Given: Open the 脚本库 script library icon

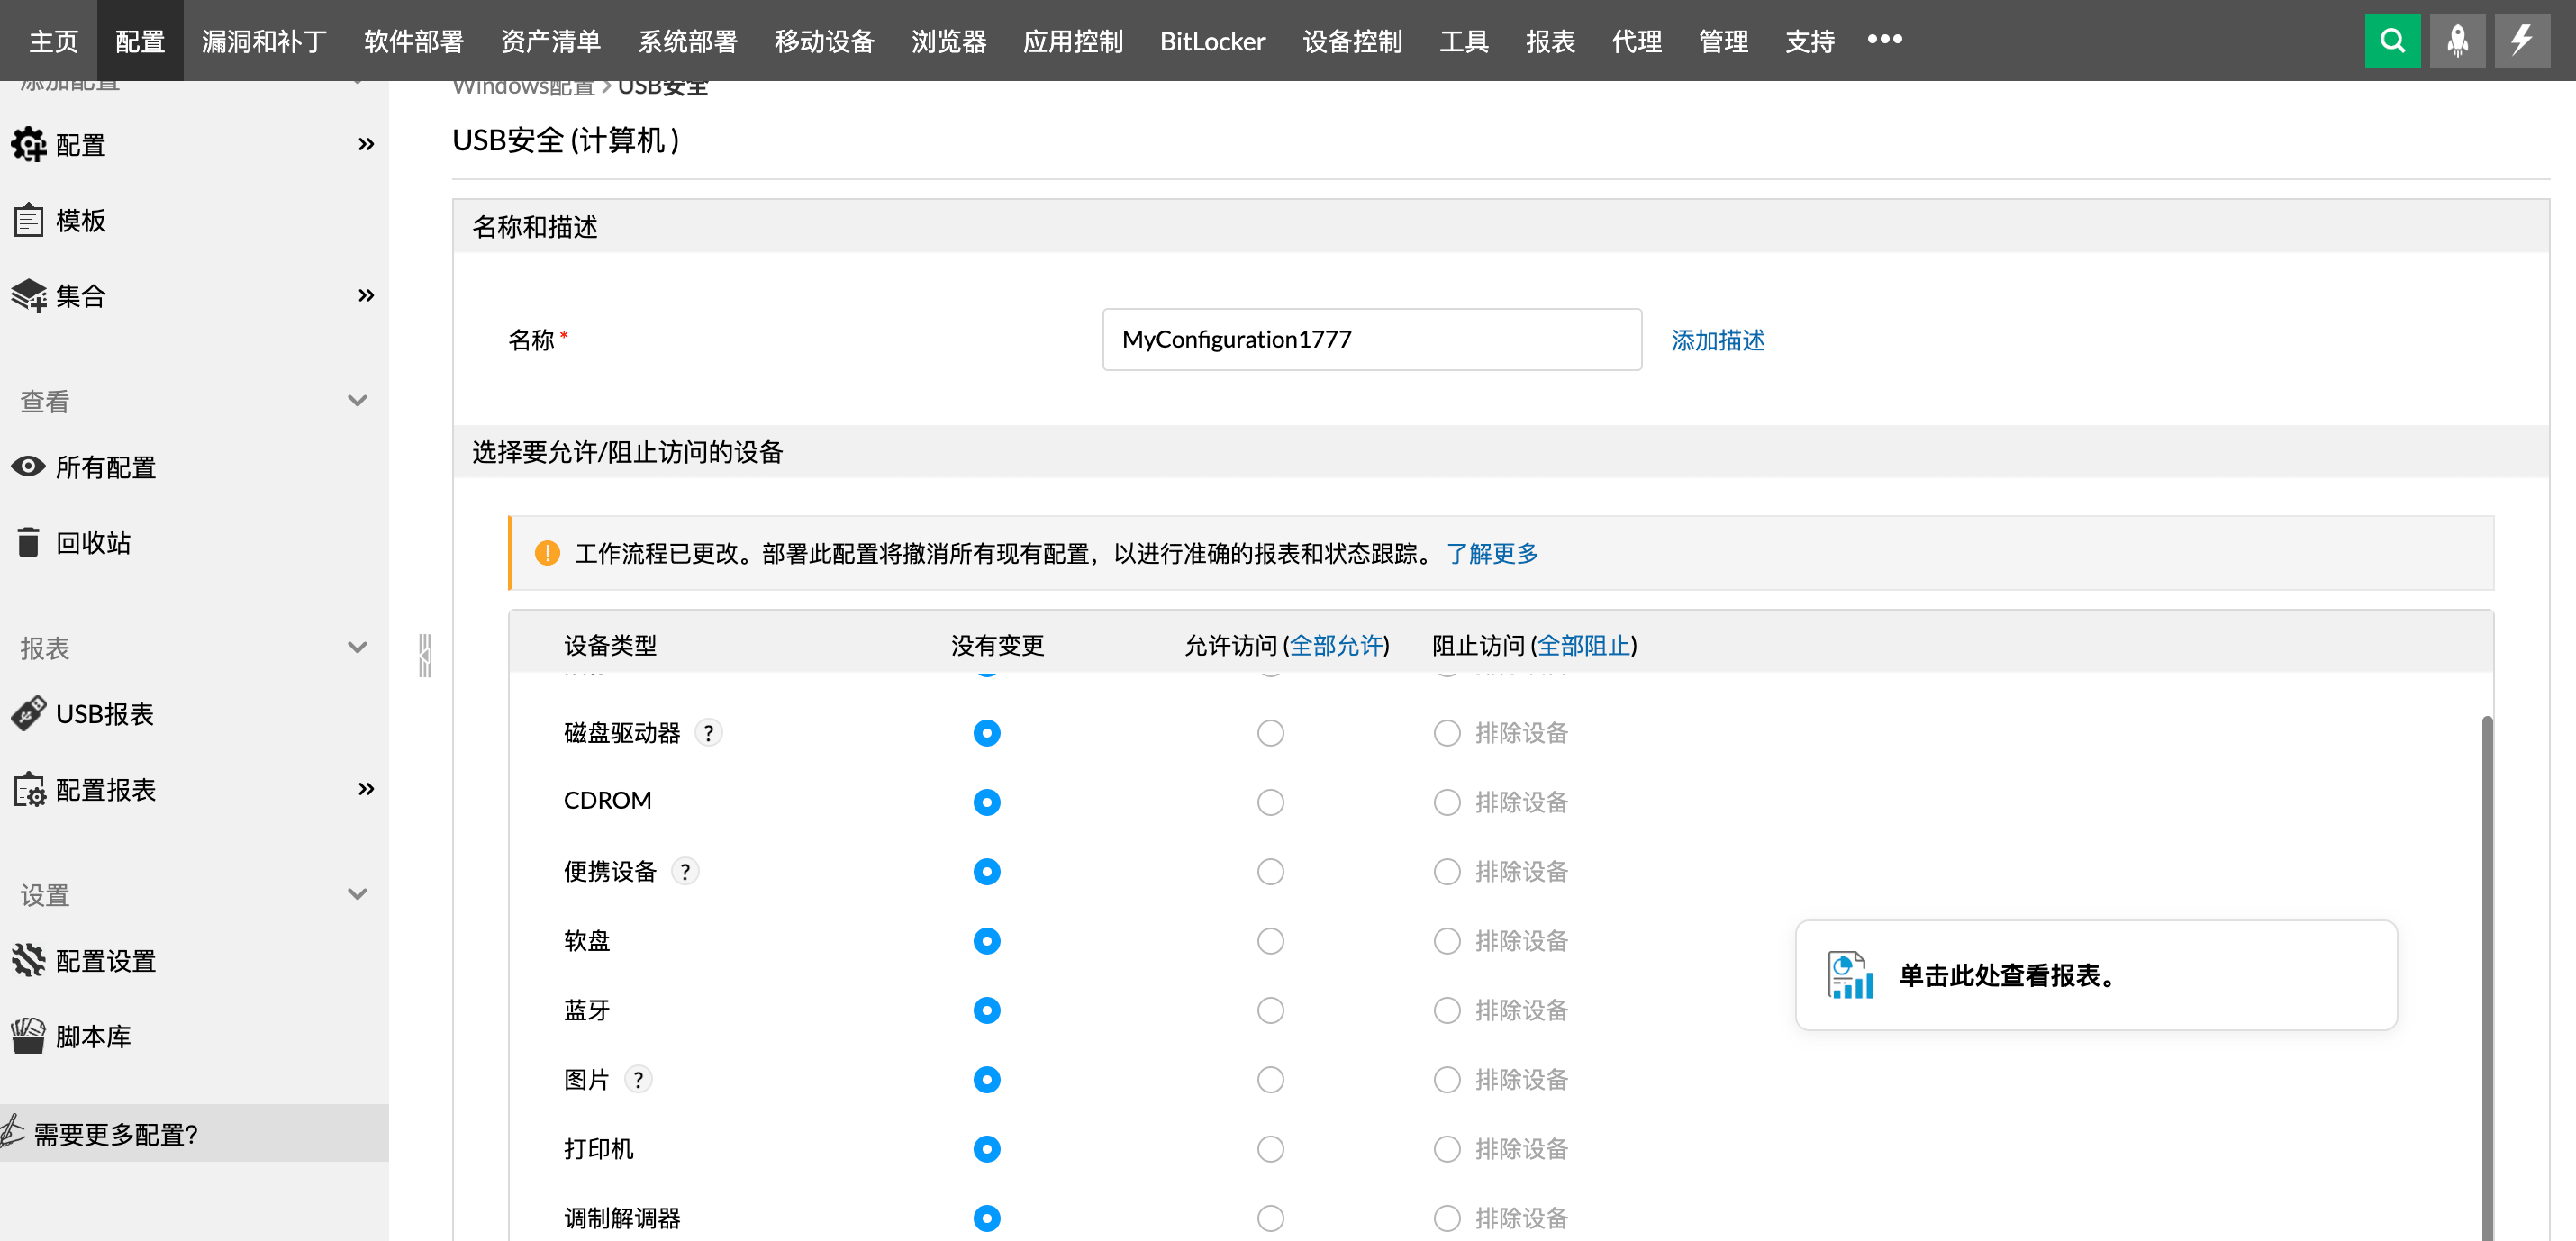Looking at the screenshot, I should (x=29, y=1035).
